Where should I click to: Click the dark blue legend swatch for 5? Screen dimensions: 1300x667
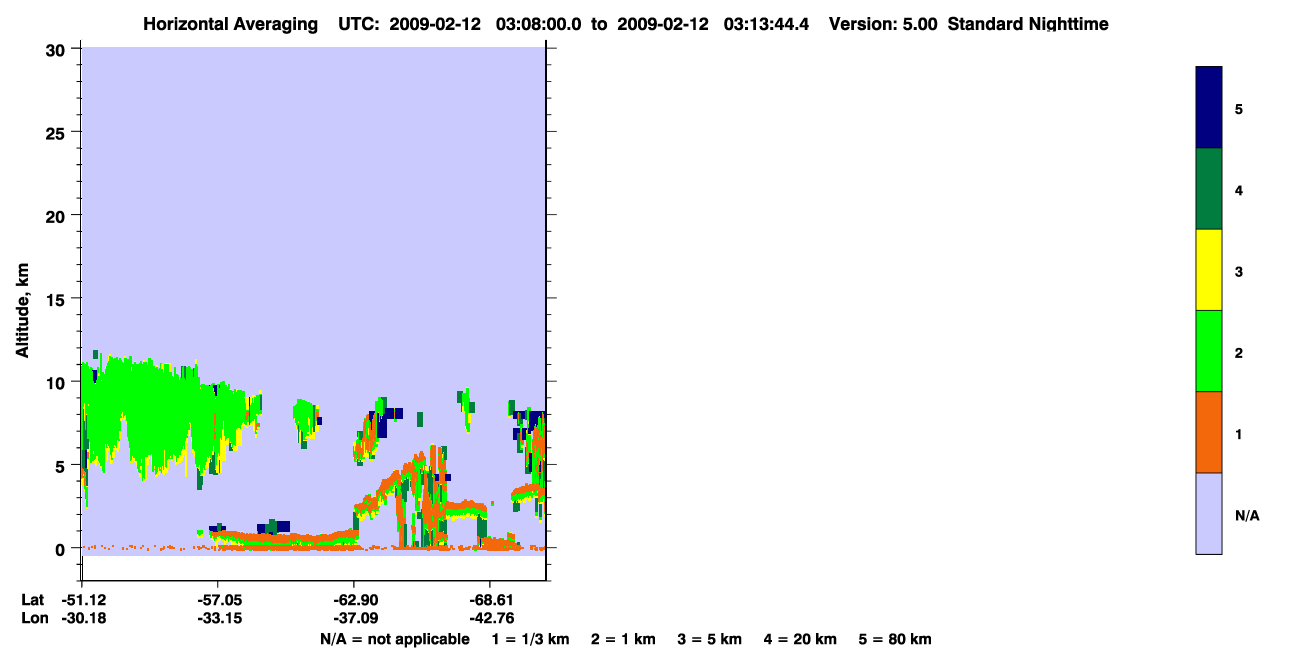click(x=1208, y=107)
